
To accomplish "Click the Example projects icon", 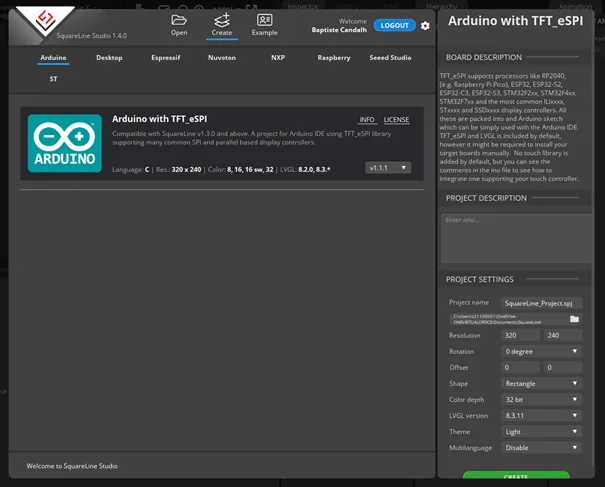I will click(265, 20).
